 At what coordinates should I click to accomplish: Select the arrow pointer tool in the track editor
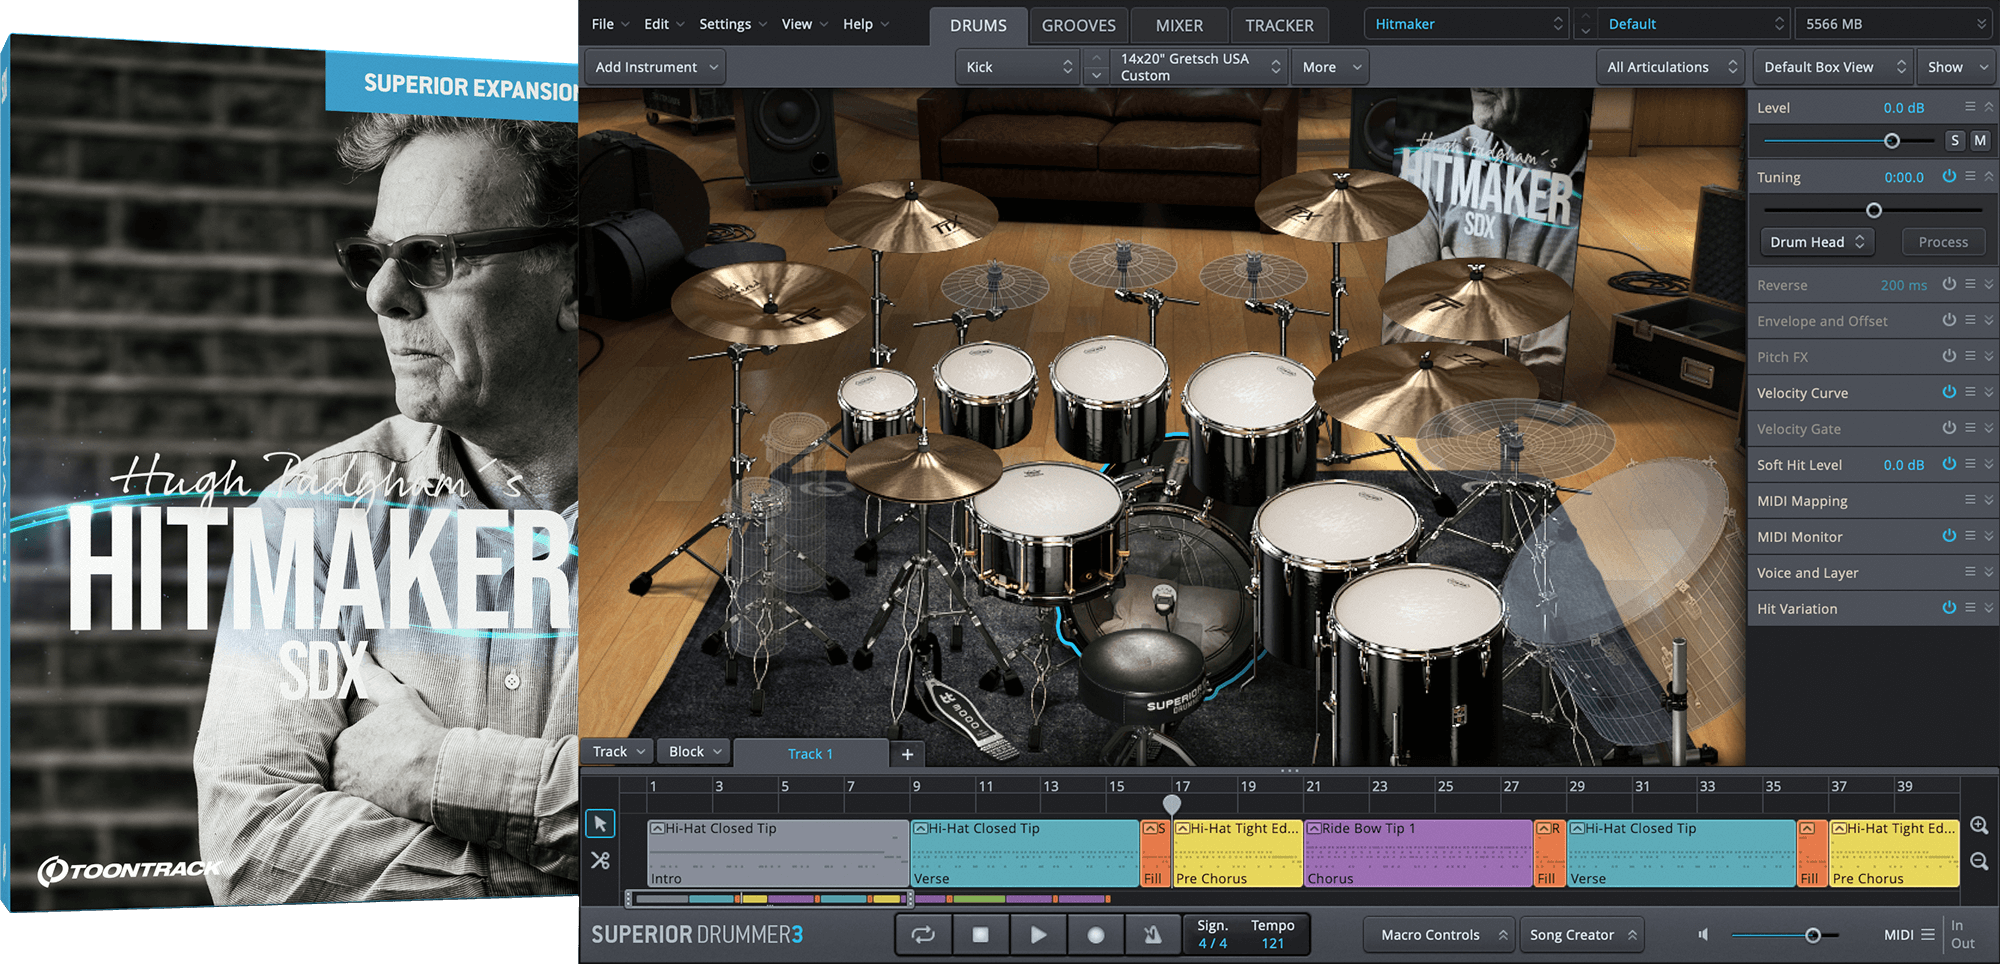(600, 824)
